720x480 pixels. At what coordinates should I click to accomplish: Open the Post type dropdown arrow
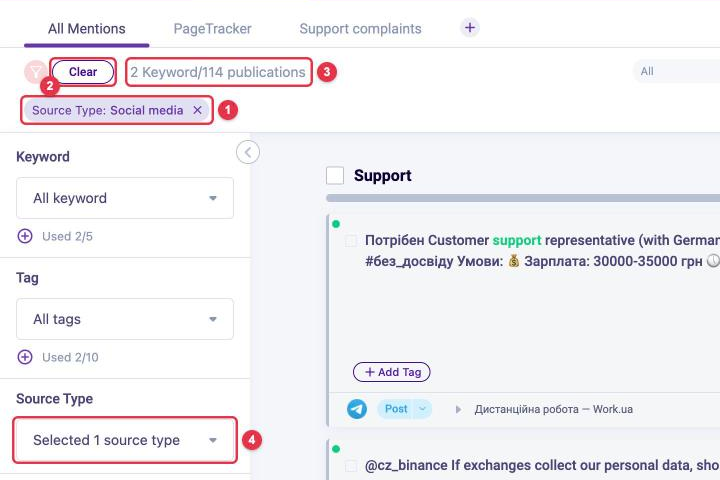422,409
